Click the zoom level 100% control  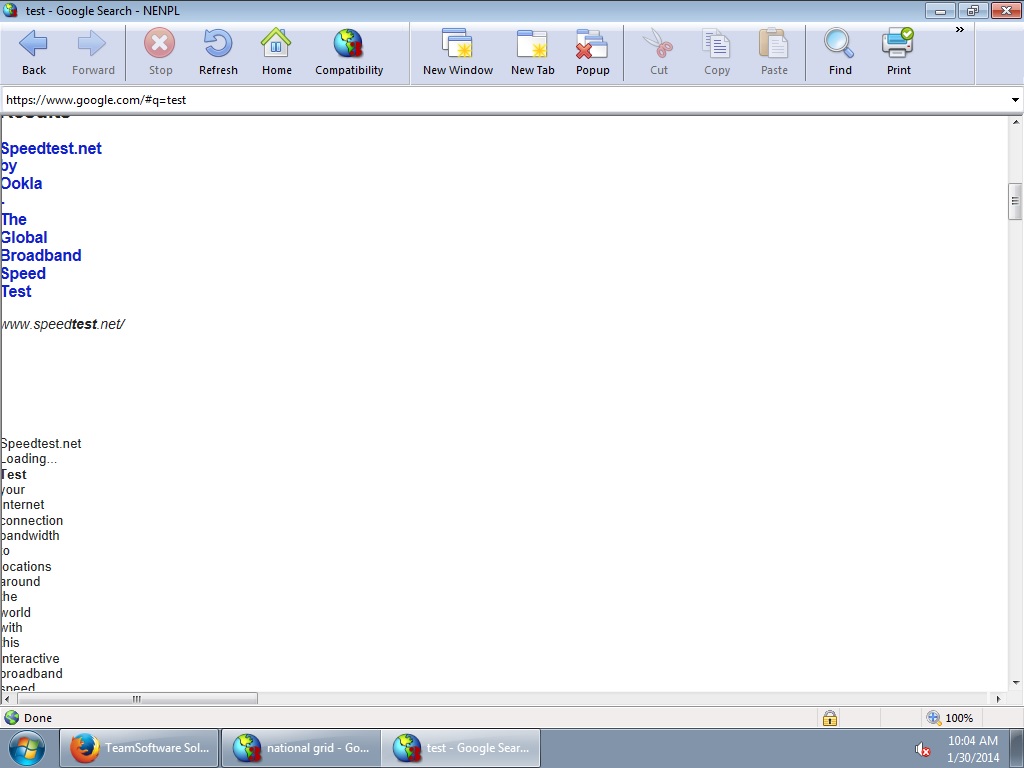pyautogui.click(x=950, y=718)
